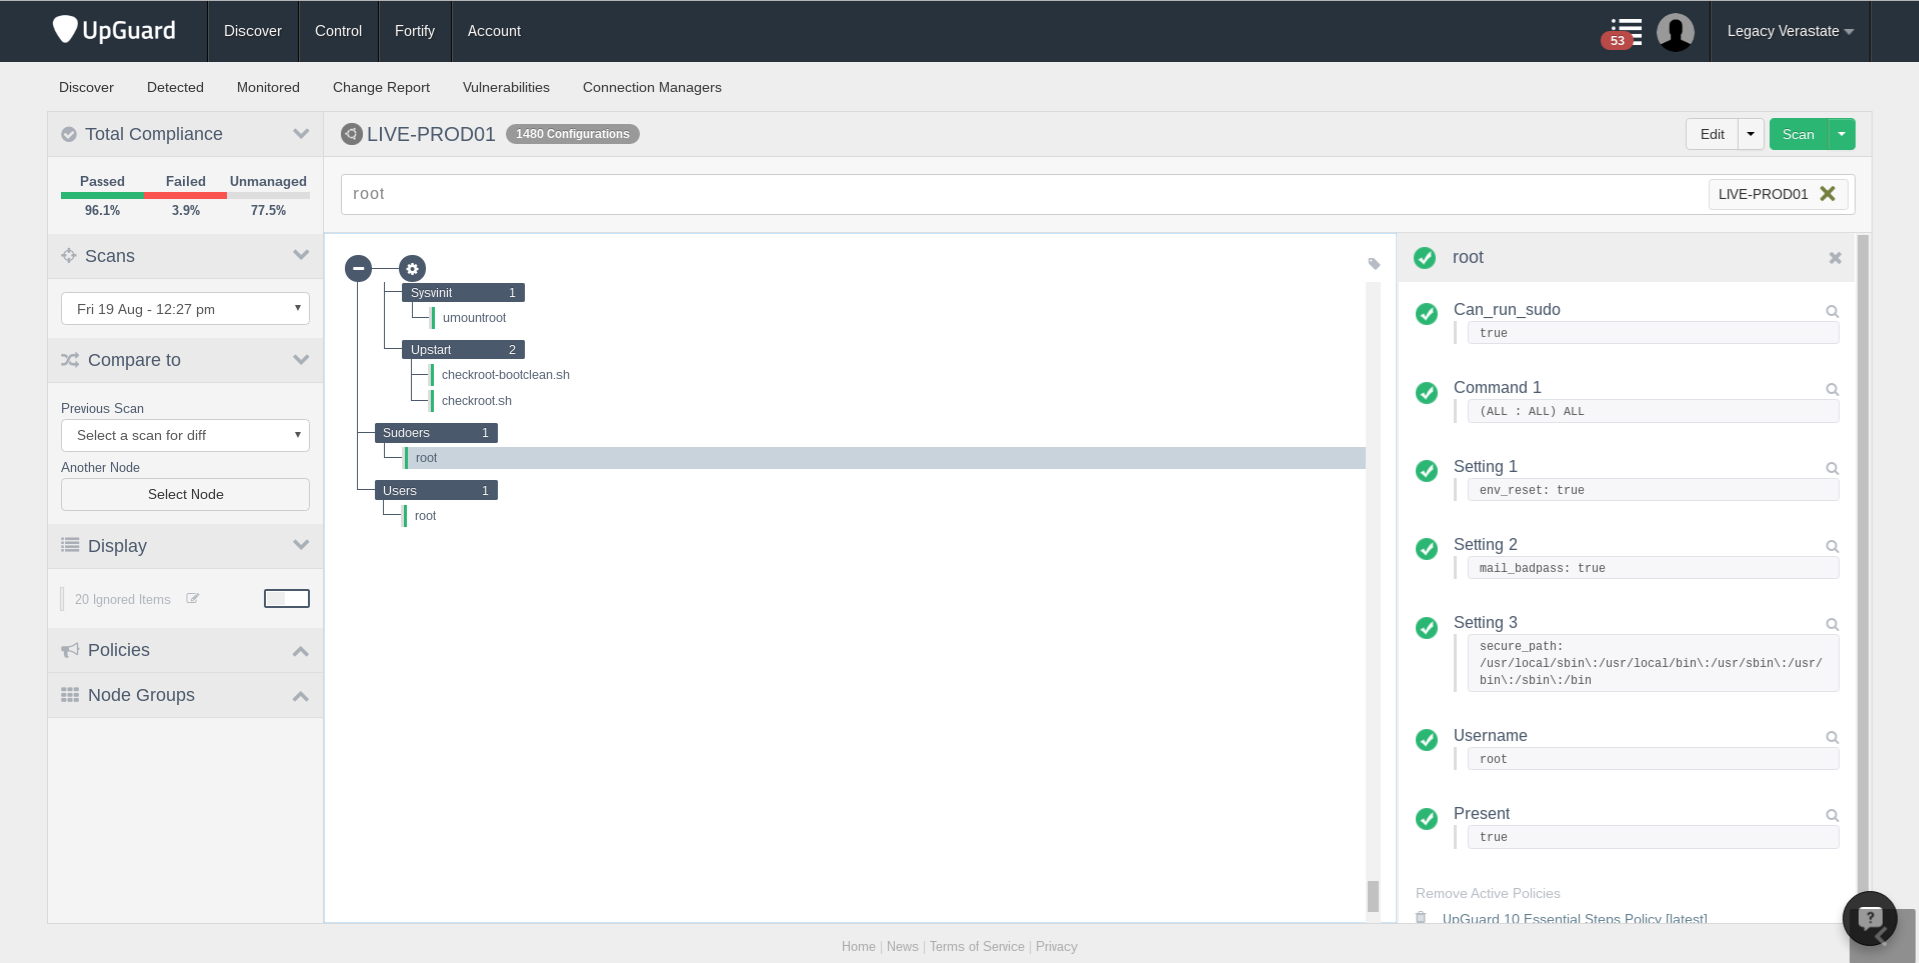Collapse the Display section
Viewport: 1919px width, 963px height.
coord(301,545)
